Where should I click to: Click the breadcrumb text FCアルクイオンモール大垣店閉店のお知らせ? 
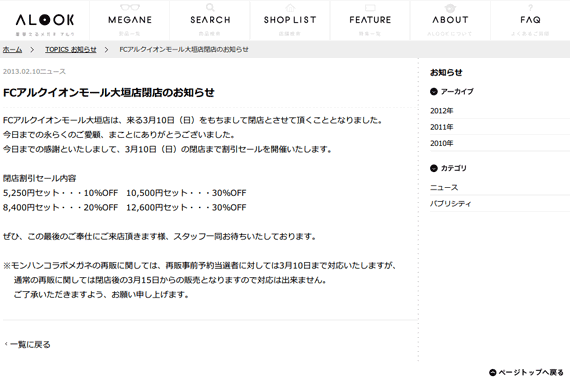tap(184, 49)
